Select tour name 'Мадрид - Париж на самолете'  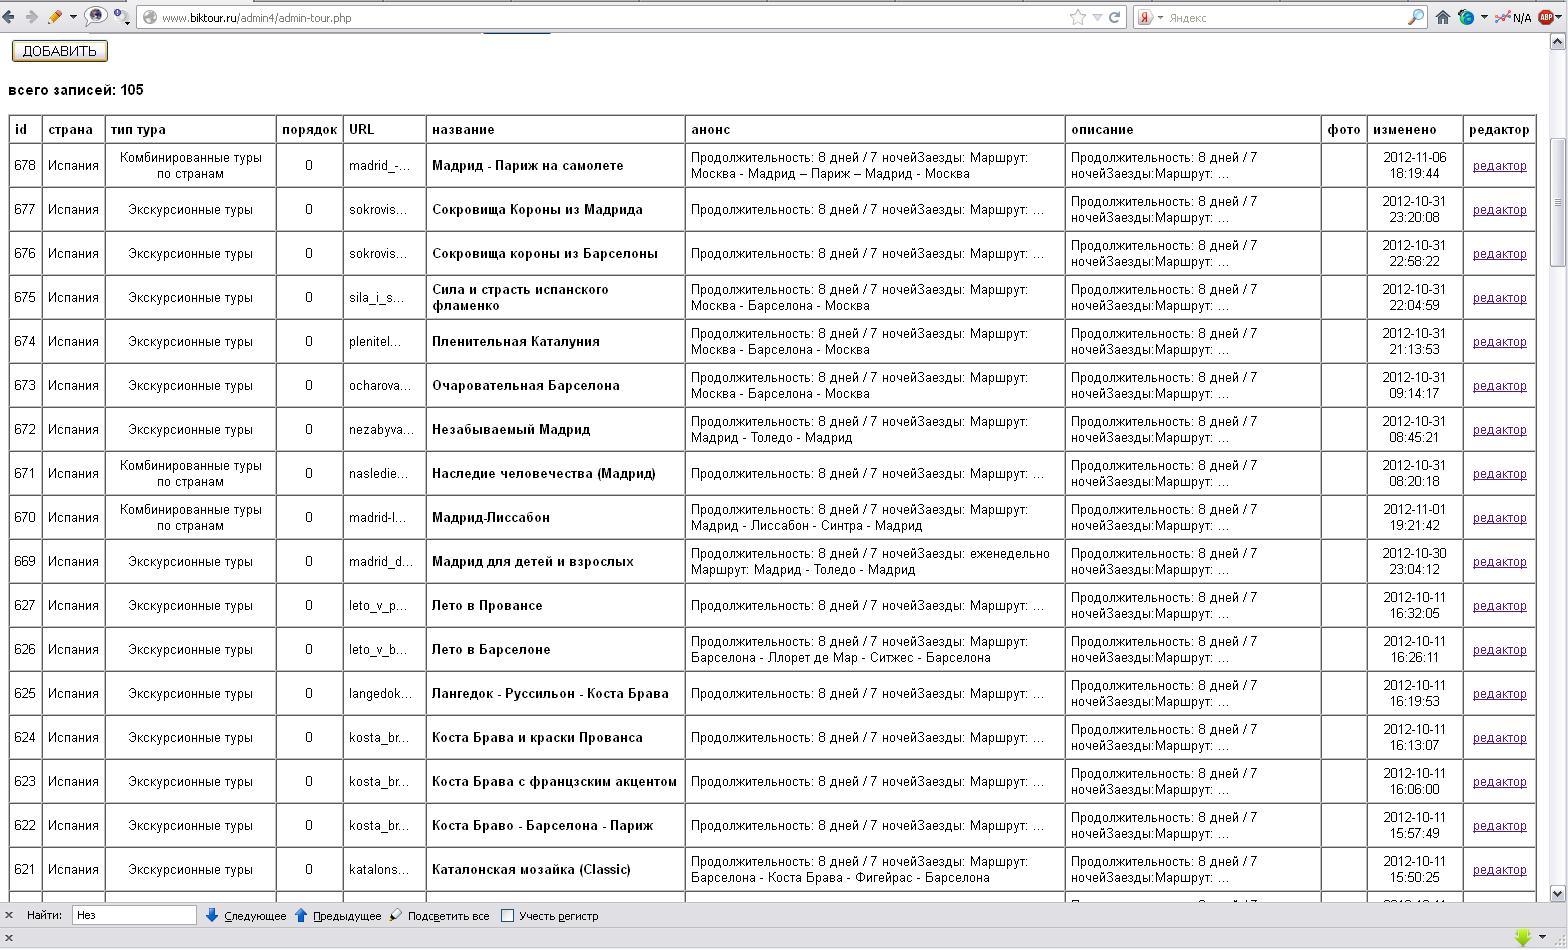click(x=528, y=166)
